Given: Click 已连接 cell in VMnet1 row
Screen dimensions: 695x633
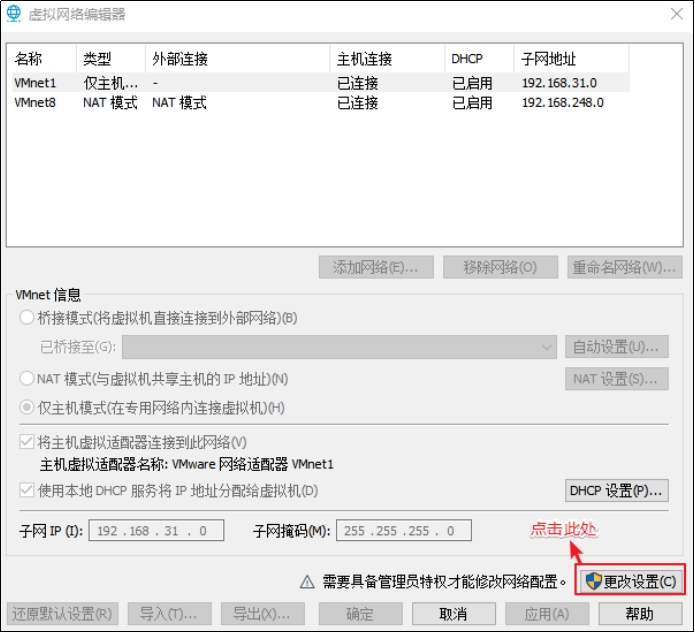Looking at the screenshot, I should 358,83.
